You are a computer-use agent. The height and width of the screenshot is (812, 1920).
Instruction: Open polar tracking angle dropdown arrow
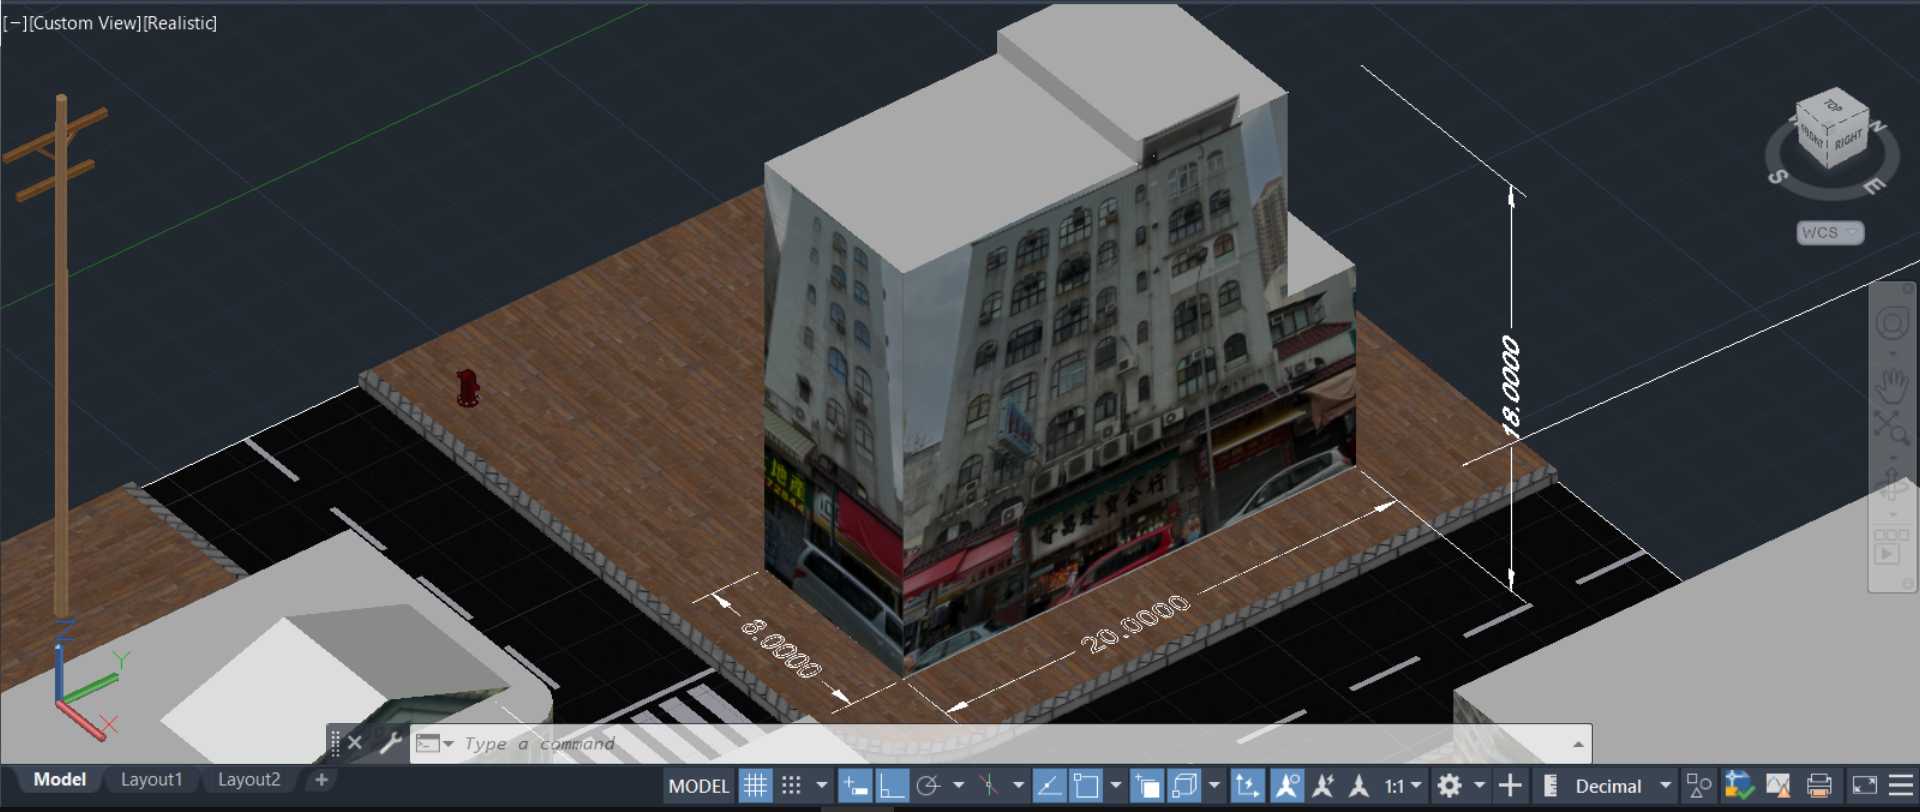[958, 786]
